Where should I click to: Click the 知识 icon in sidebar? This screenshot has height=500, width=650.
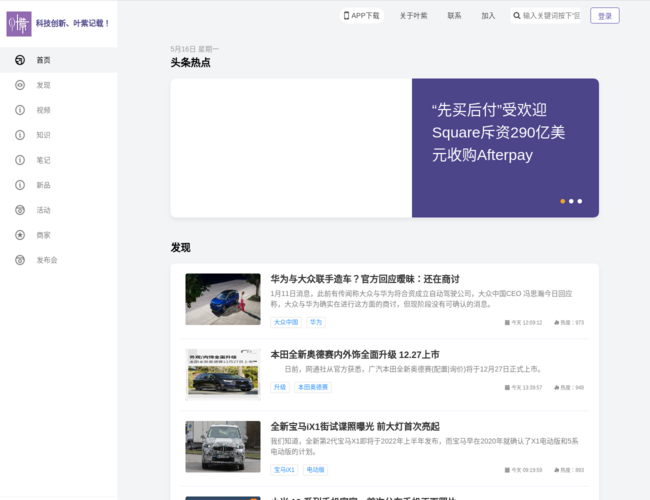(x=20, y=135)
